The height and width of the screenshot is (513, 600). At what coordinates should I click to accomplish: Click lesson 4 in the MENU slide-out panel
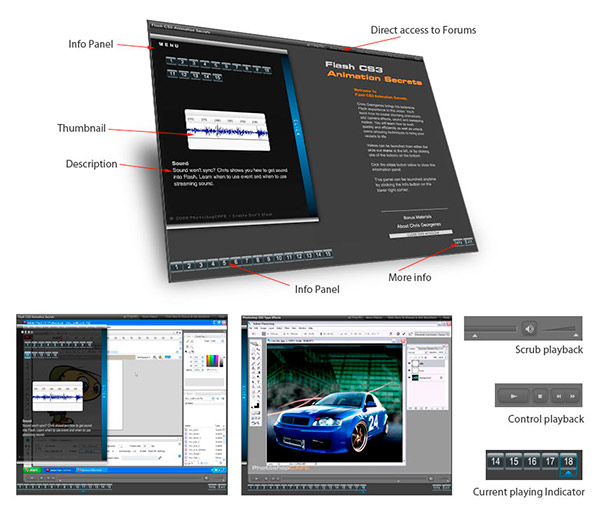[x=204, y=64]
